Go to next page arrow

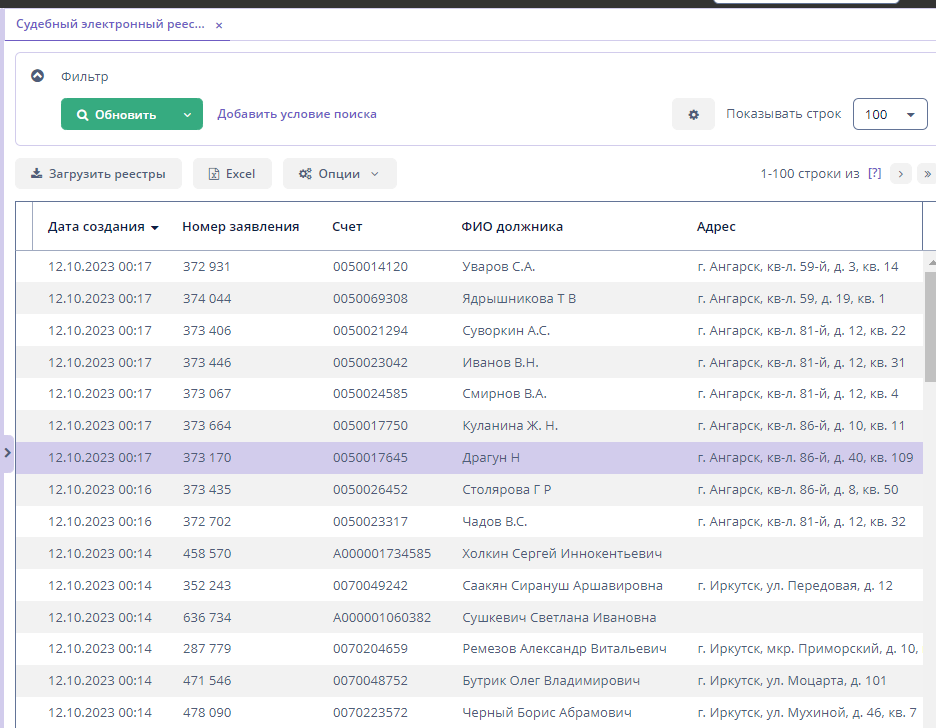(x=901, y=173)
